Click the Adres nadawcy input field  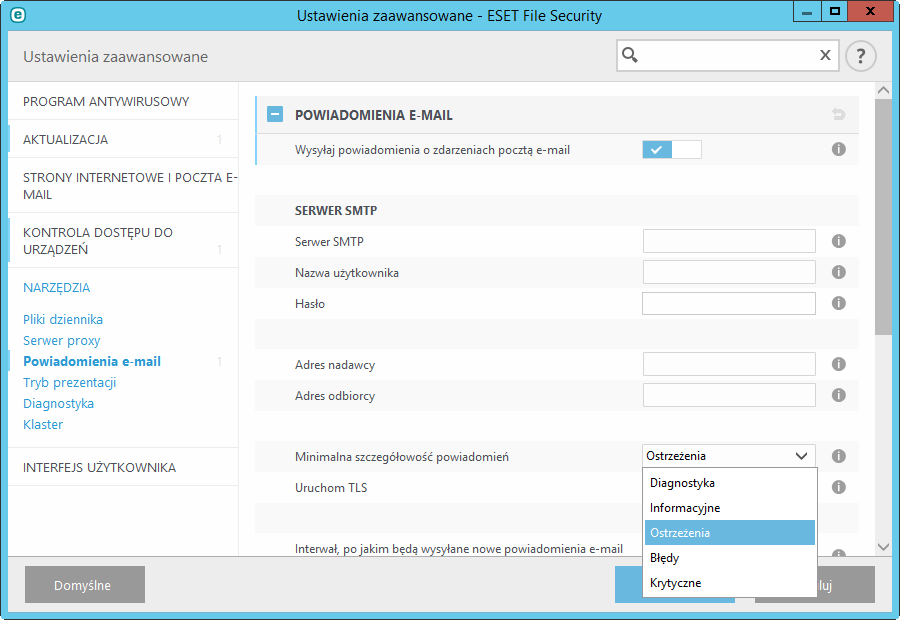729,364
